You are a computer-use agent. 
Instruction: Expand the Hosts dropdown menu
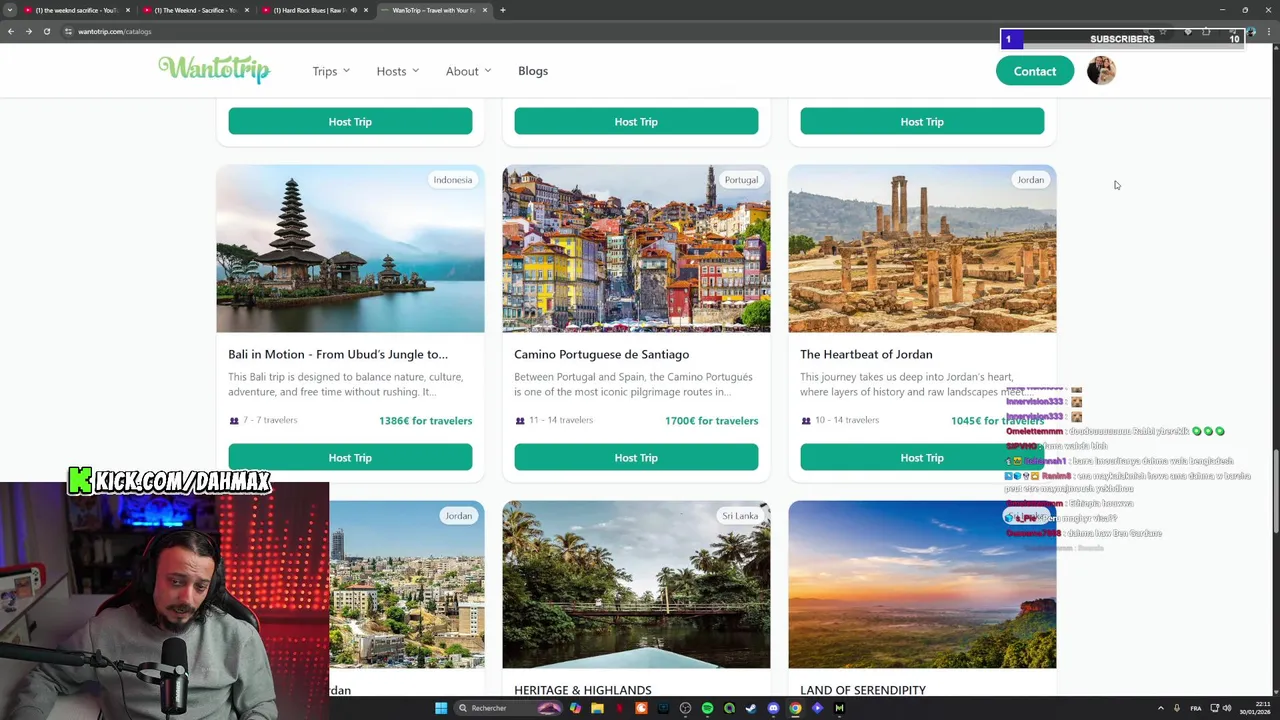[x=398, y=71]
